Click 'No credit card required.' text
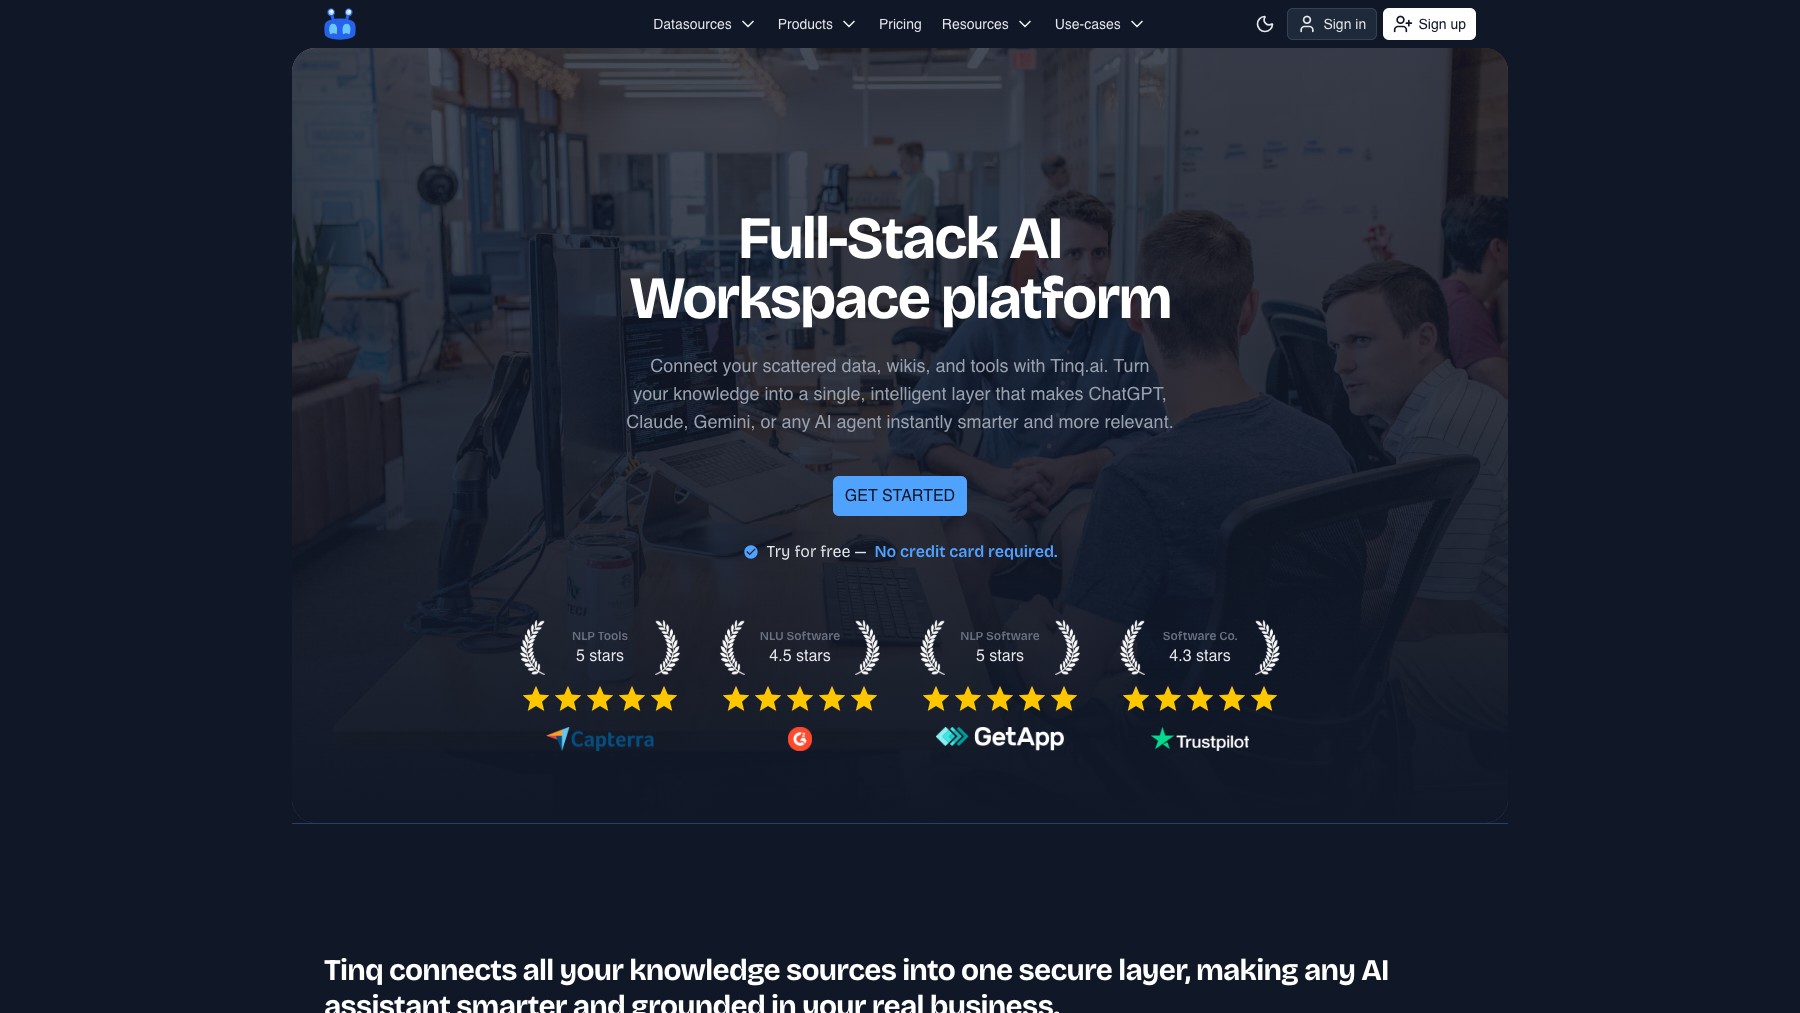This screenshot has height=1013, width=1800. pos(966,552)
